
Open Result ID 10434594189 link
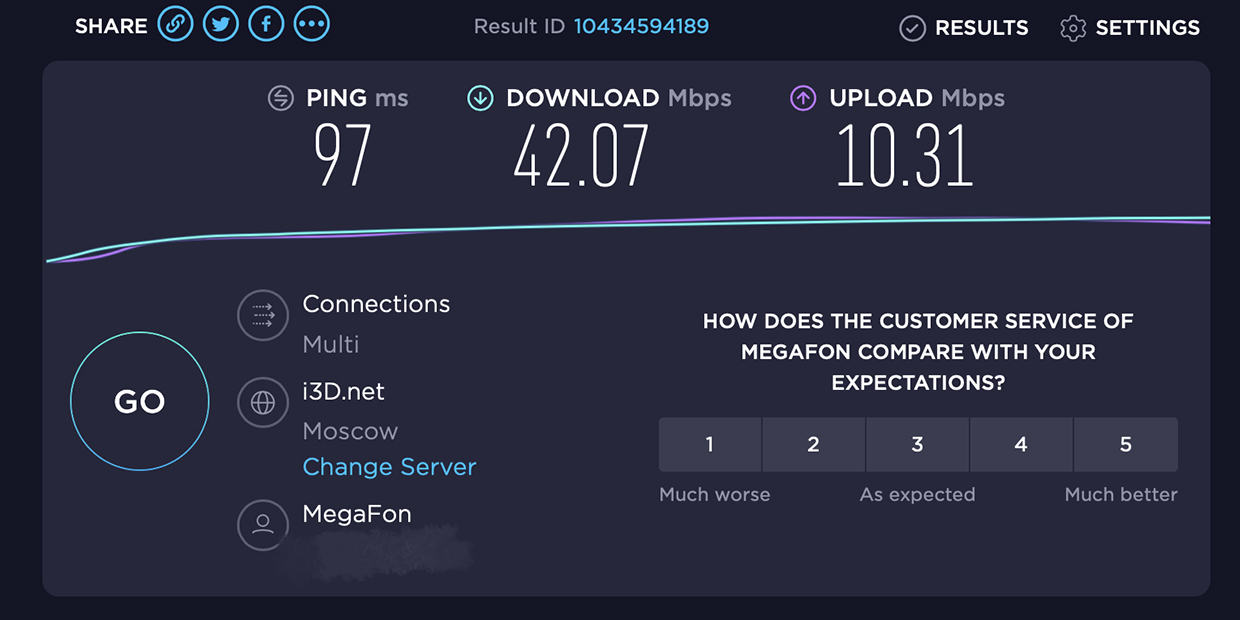641,26
